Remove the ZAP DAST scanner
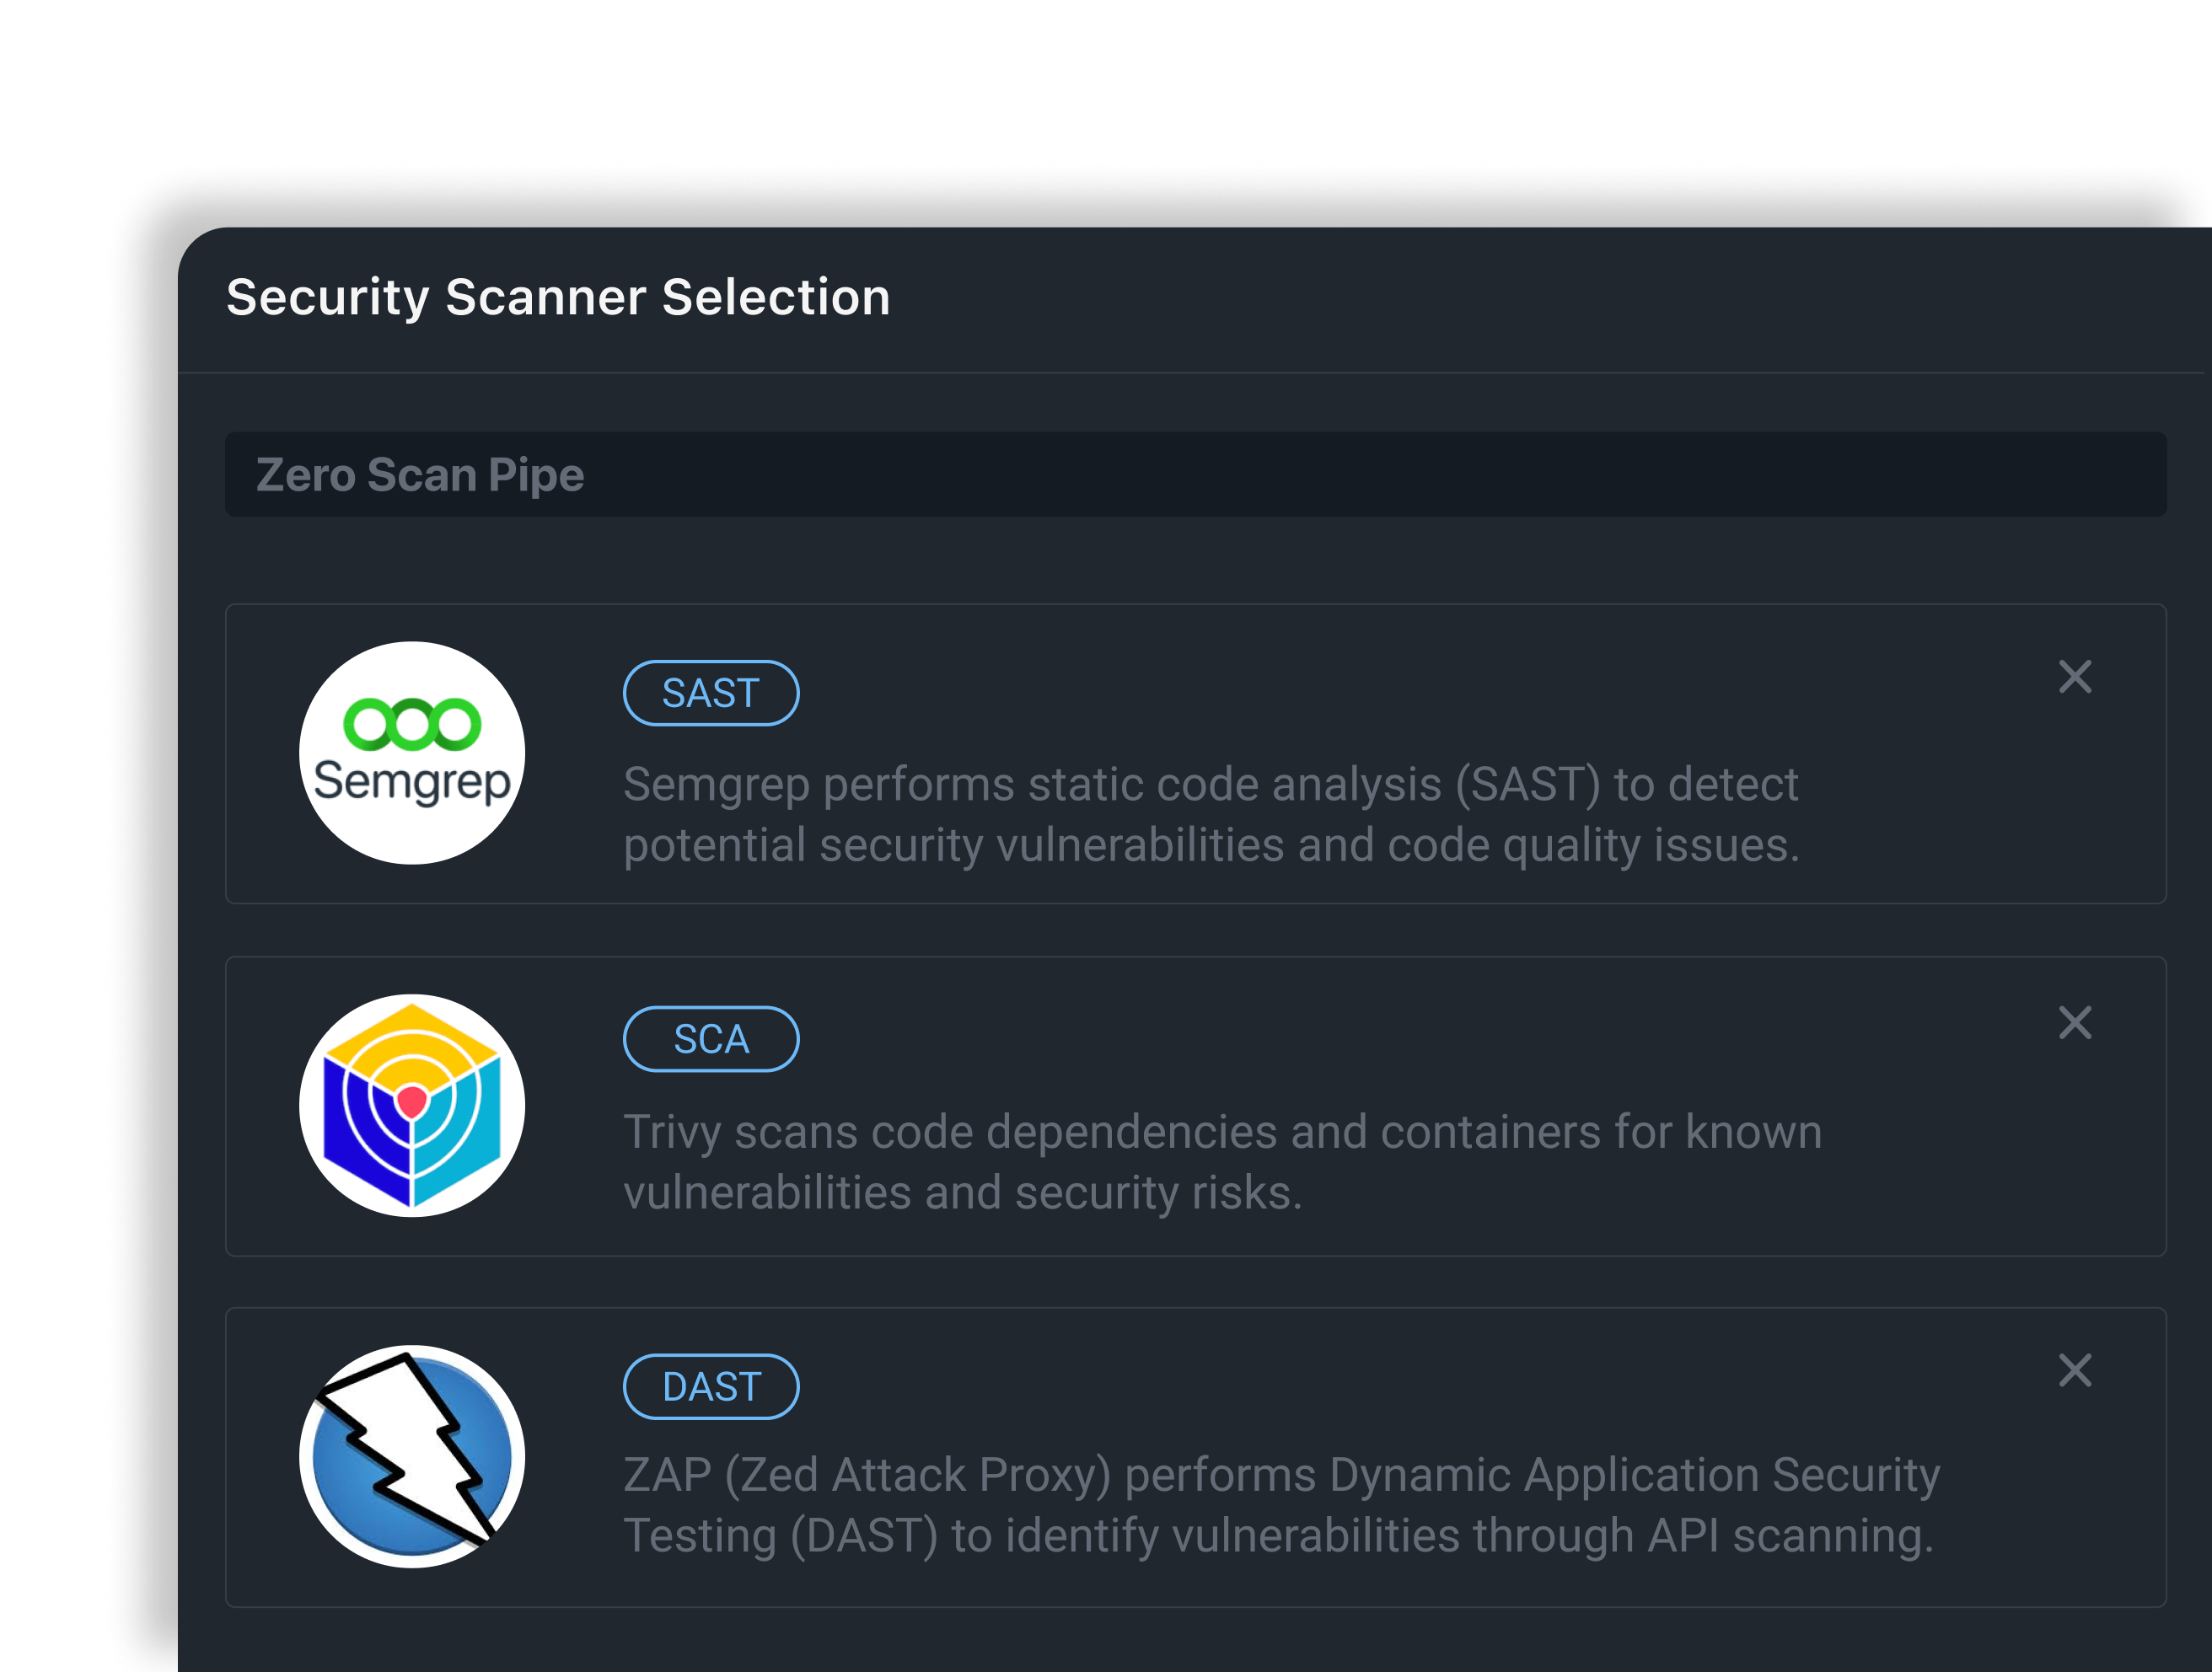The width and height of the screenshot is (2212, 1672). point(2074,1370)
